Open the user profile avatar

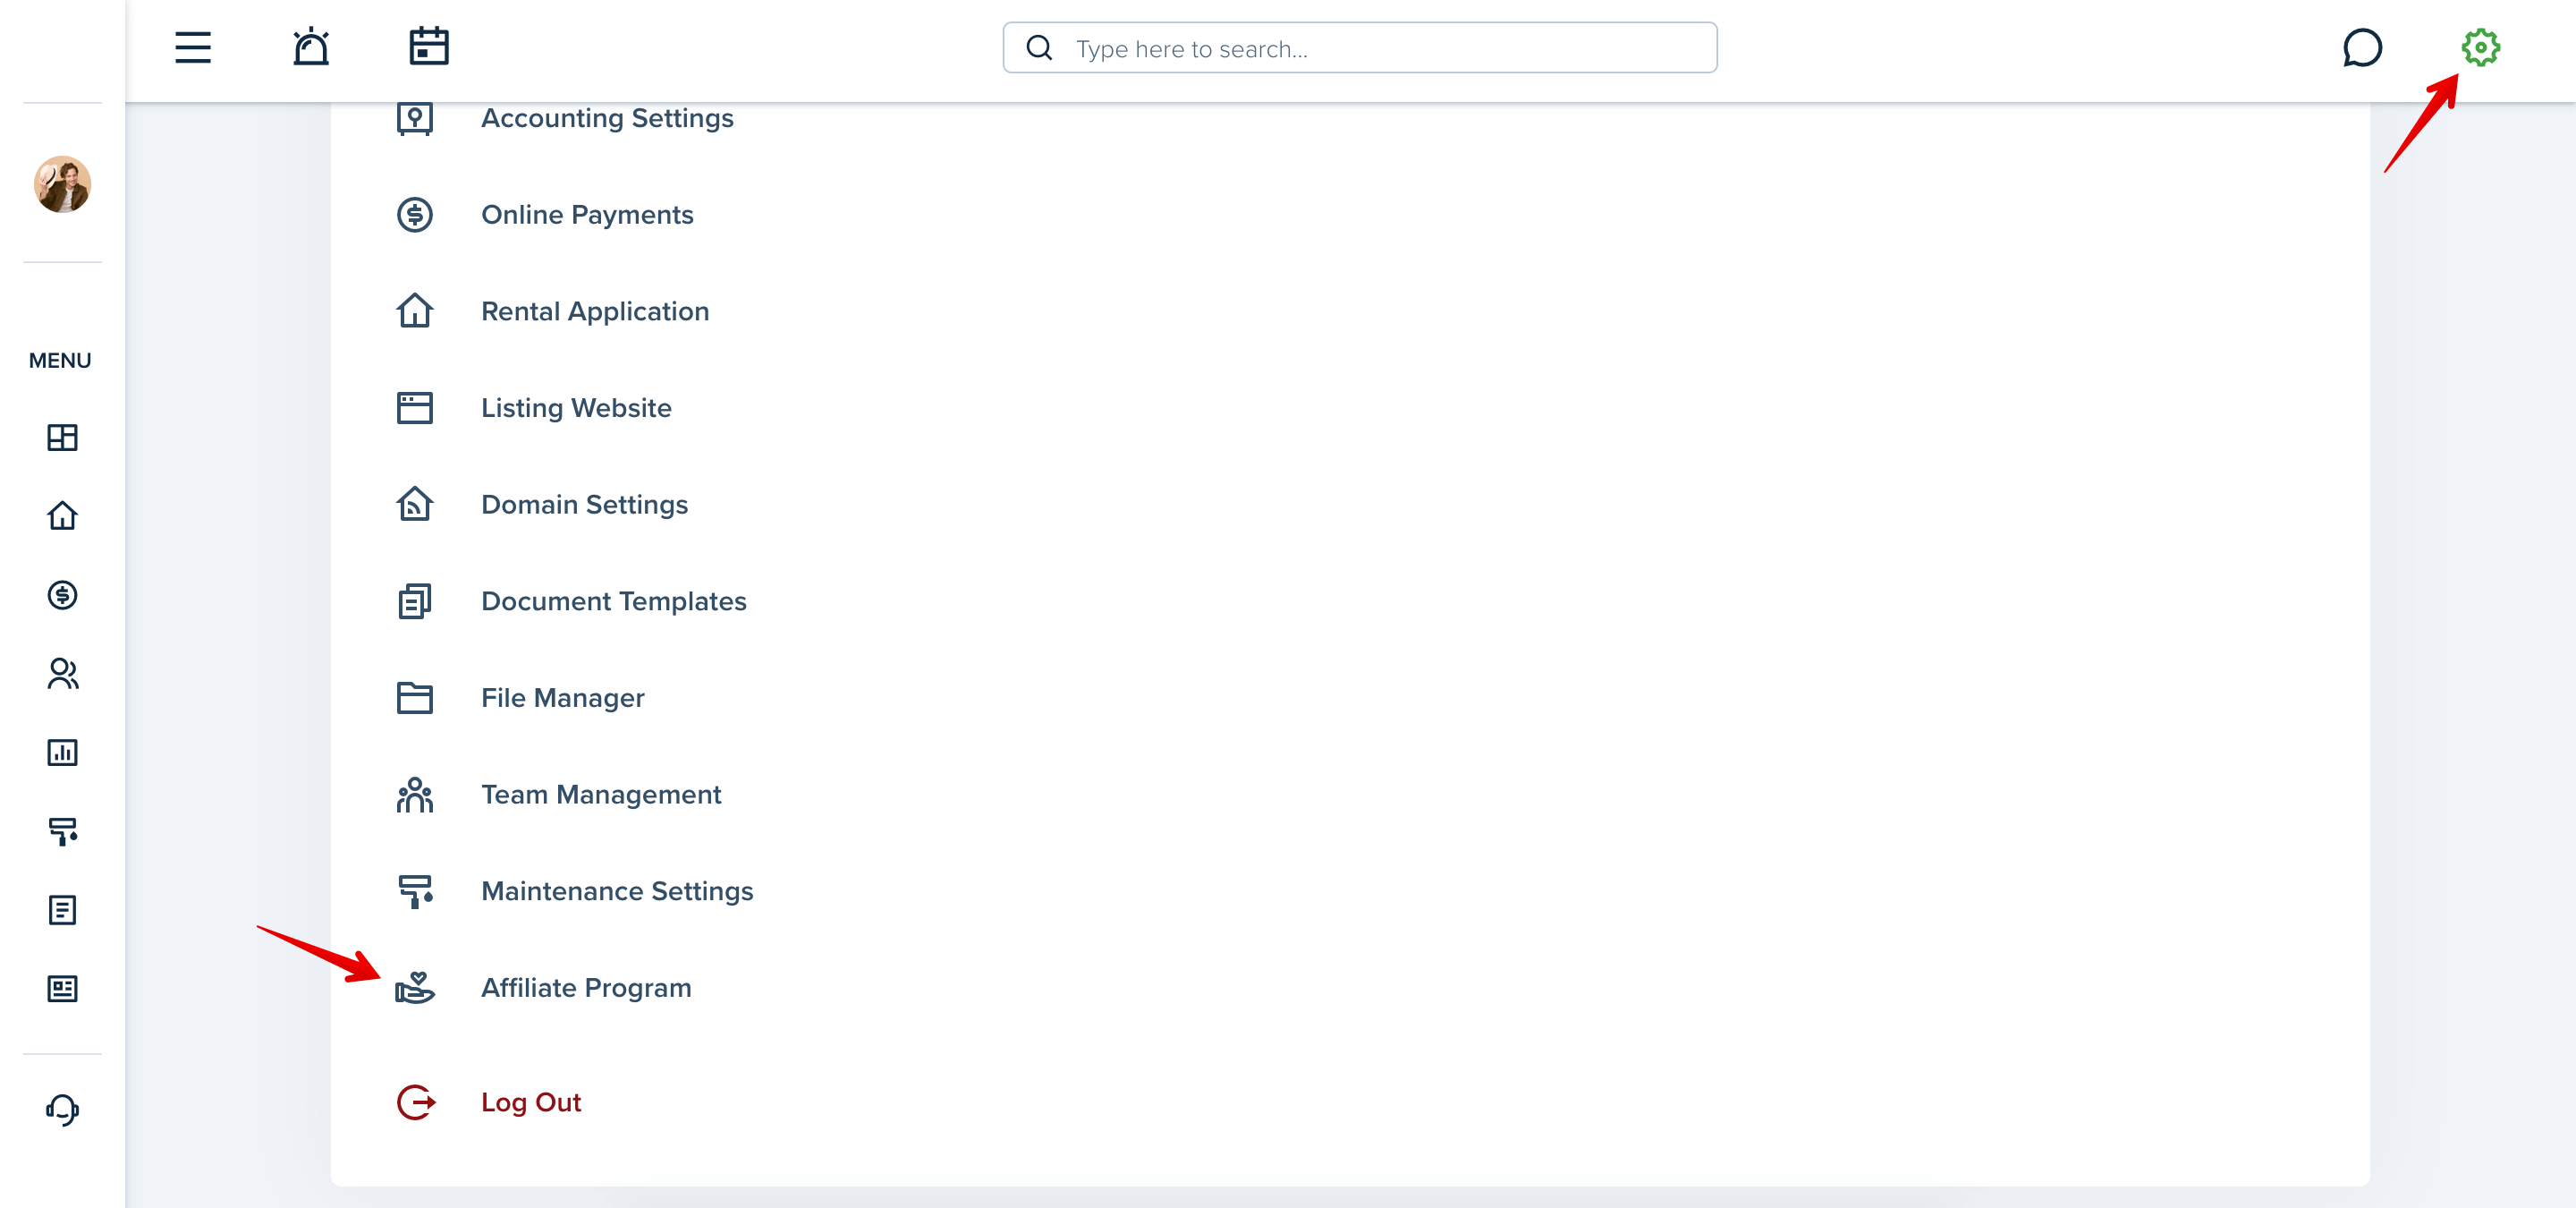tap(62, 184)
